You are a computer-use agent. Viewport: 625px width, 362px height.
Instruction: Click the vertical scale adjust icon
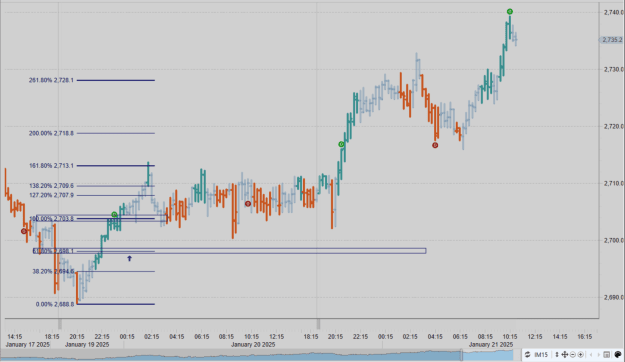557,354
